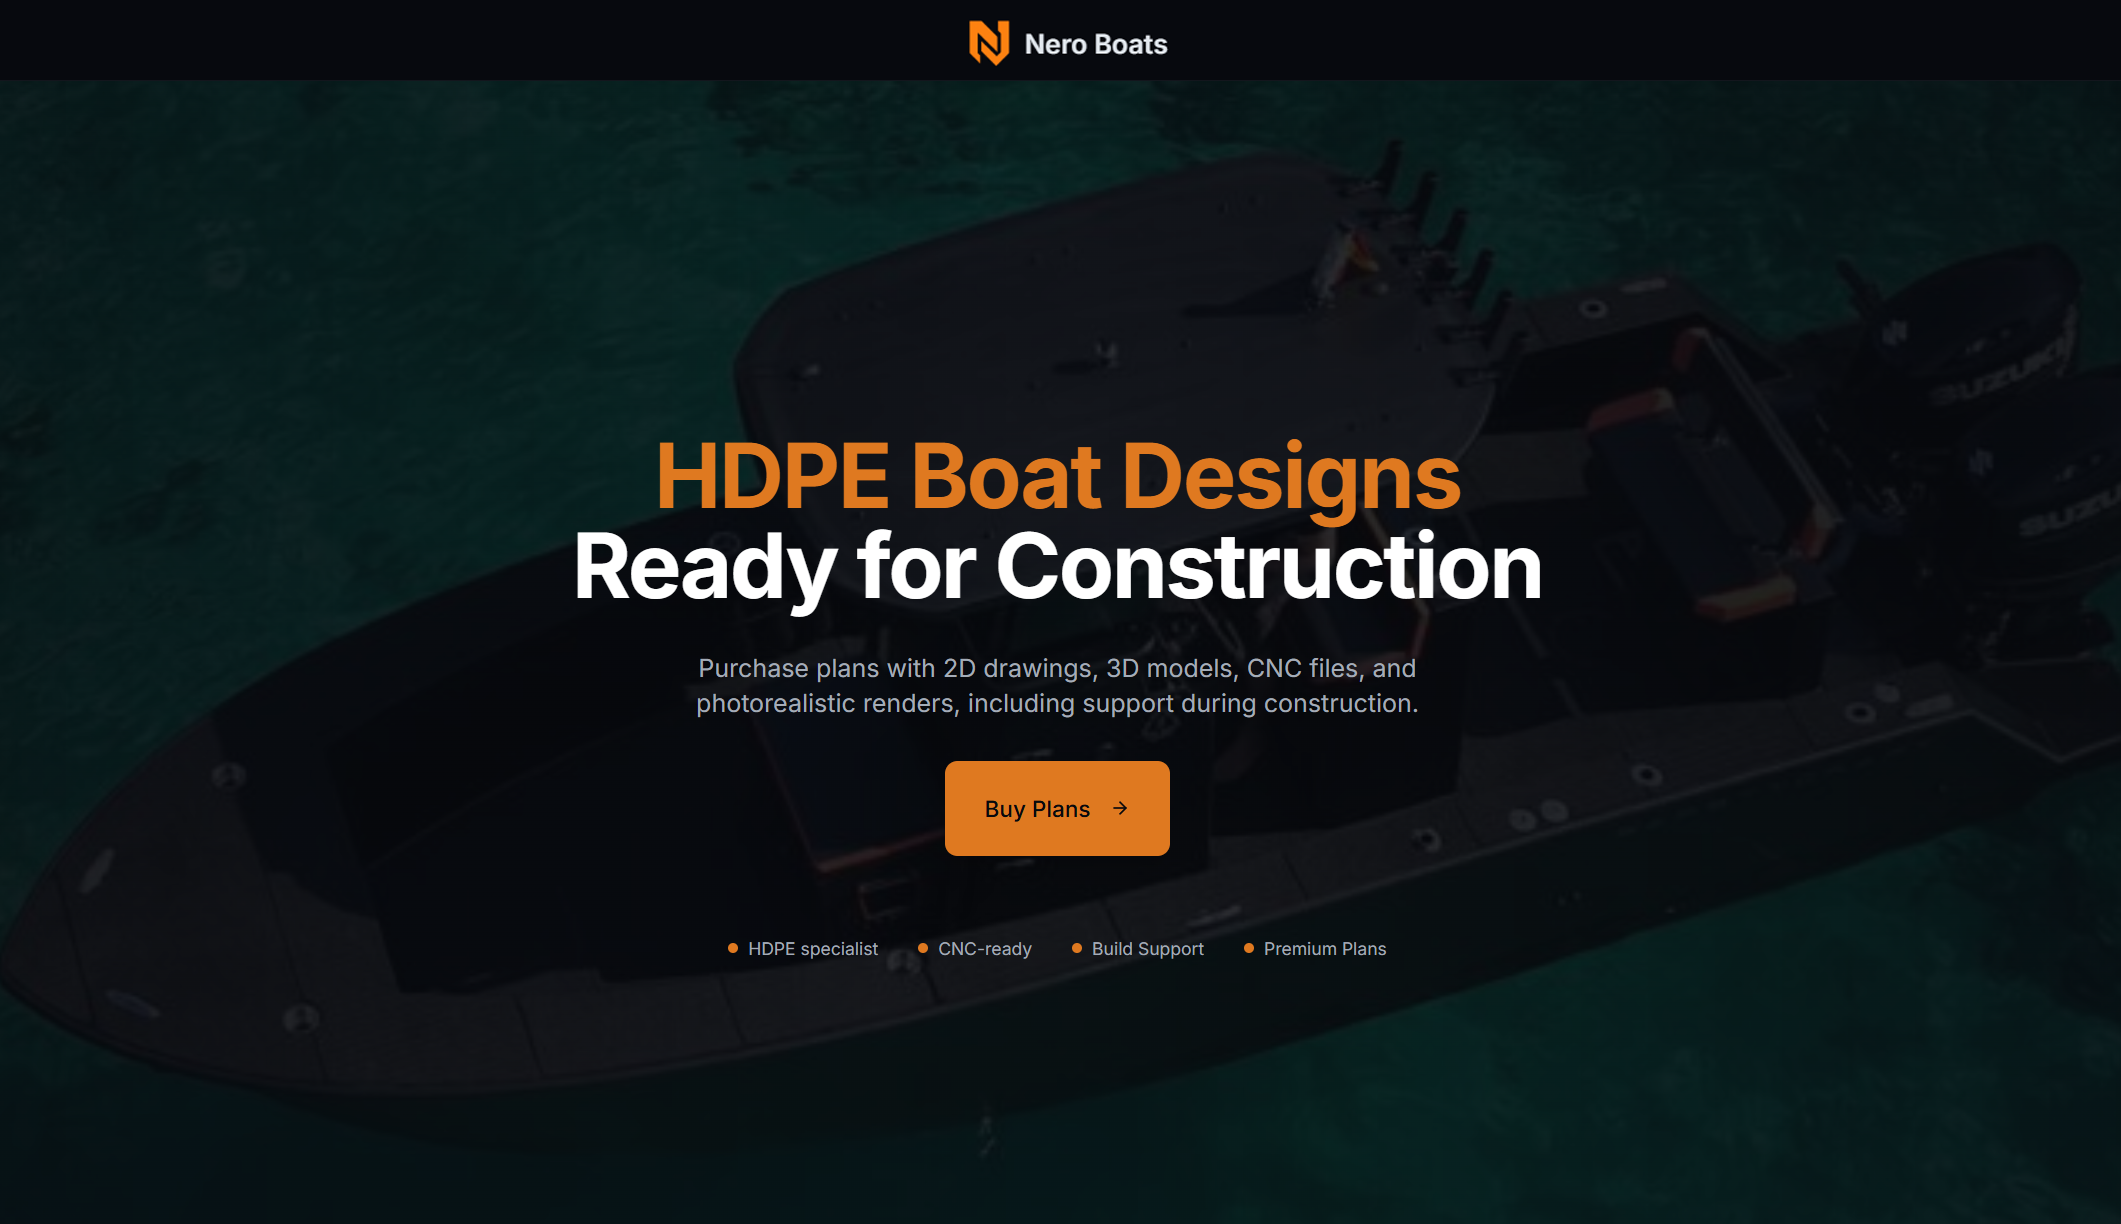Click the 'Purchase plans with 2D drawings' text line
The height and width of the screenshot is (1224, 2121).
point(1057,668)
